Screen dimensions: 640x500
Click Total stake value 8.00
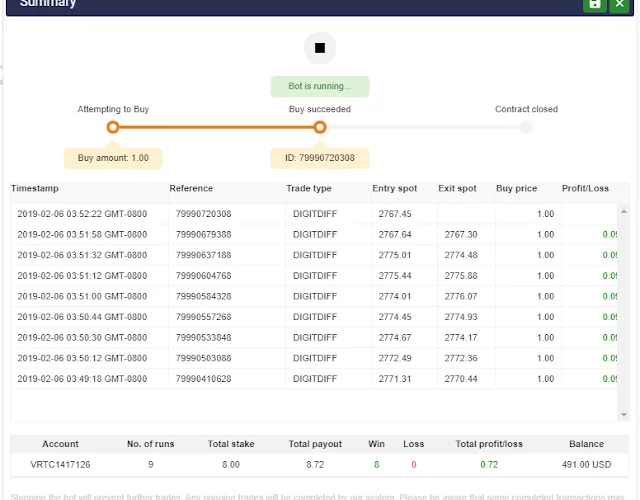click(x=231, y=464)
